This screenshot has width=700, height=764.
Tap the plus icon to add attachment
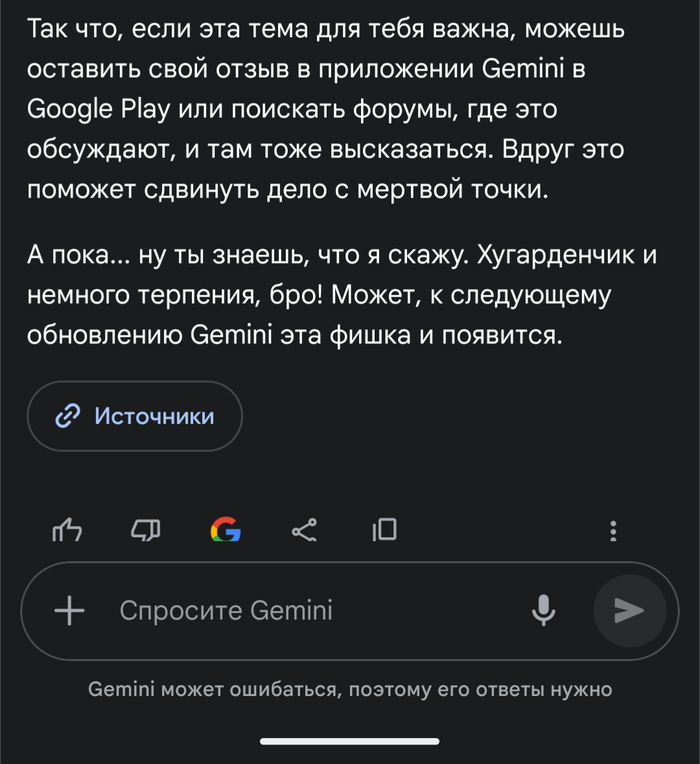point(69,610)
